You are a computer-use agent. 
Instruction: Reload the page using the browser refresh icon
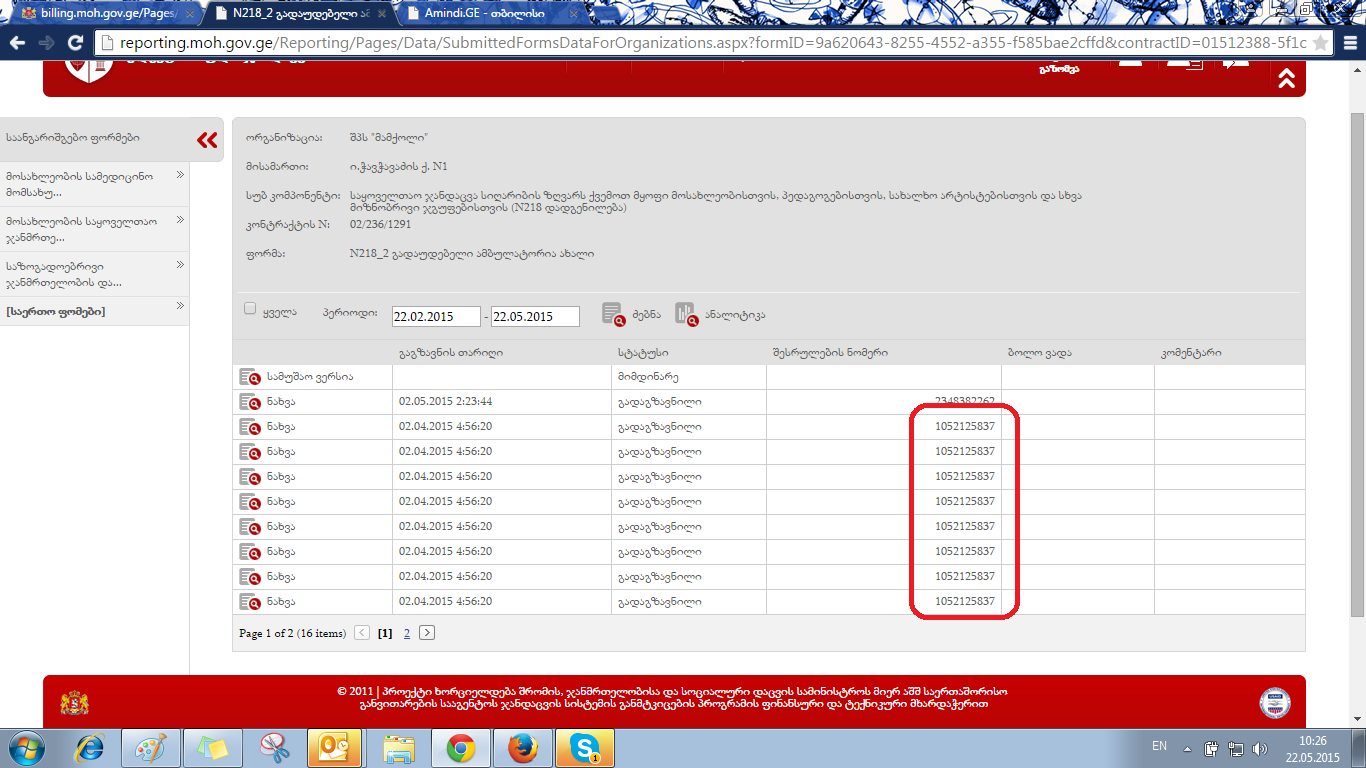point(75,43)
